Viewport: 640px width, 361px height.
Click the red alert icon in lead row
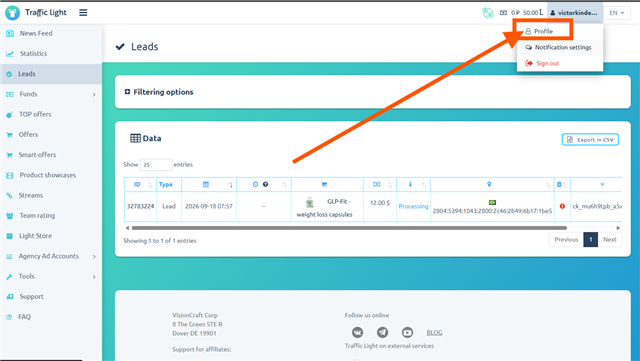(x=562, y=206)
